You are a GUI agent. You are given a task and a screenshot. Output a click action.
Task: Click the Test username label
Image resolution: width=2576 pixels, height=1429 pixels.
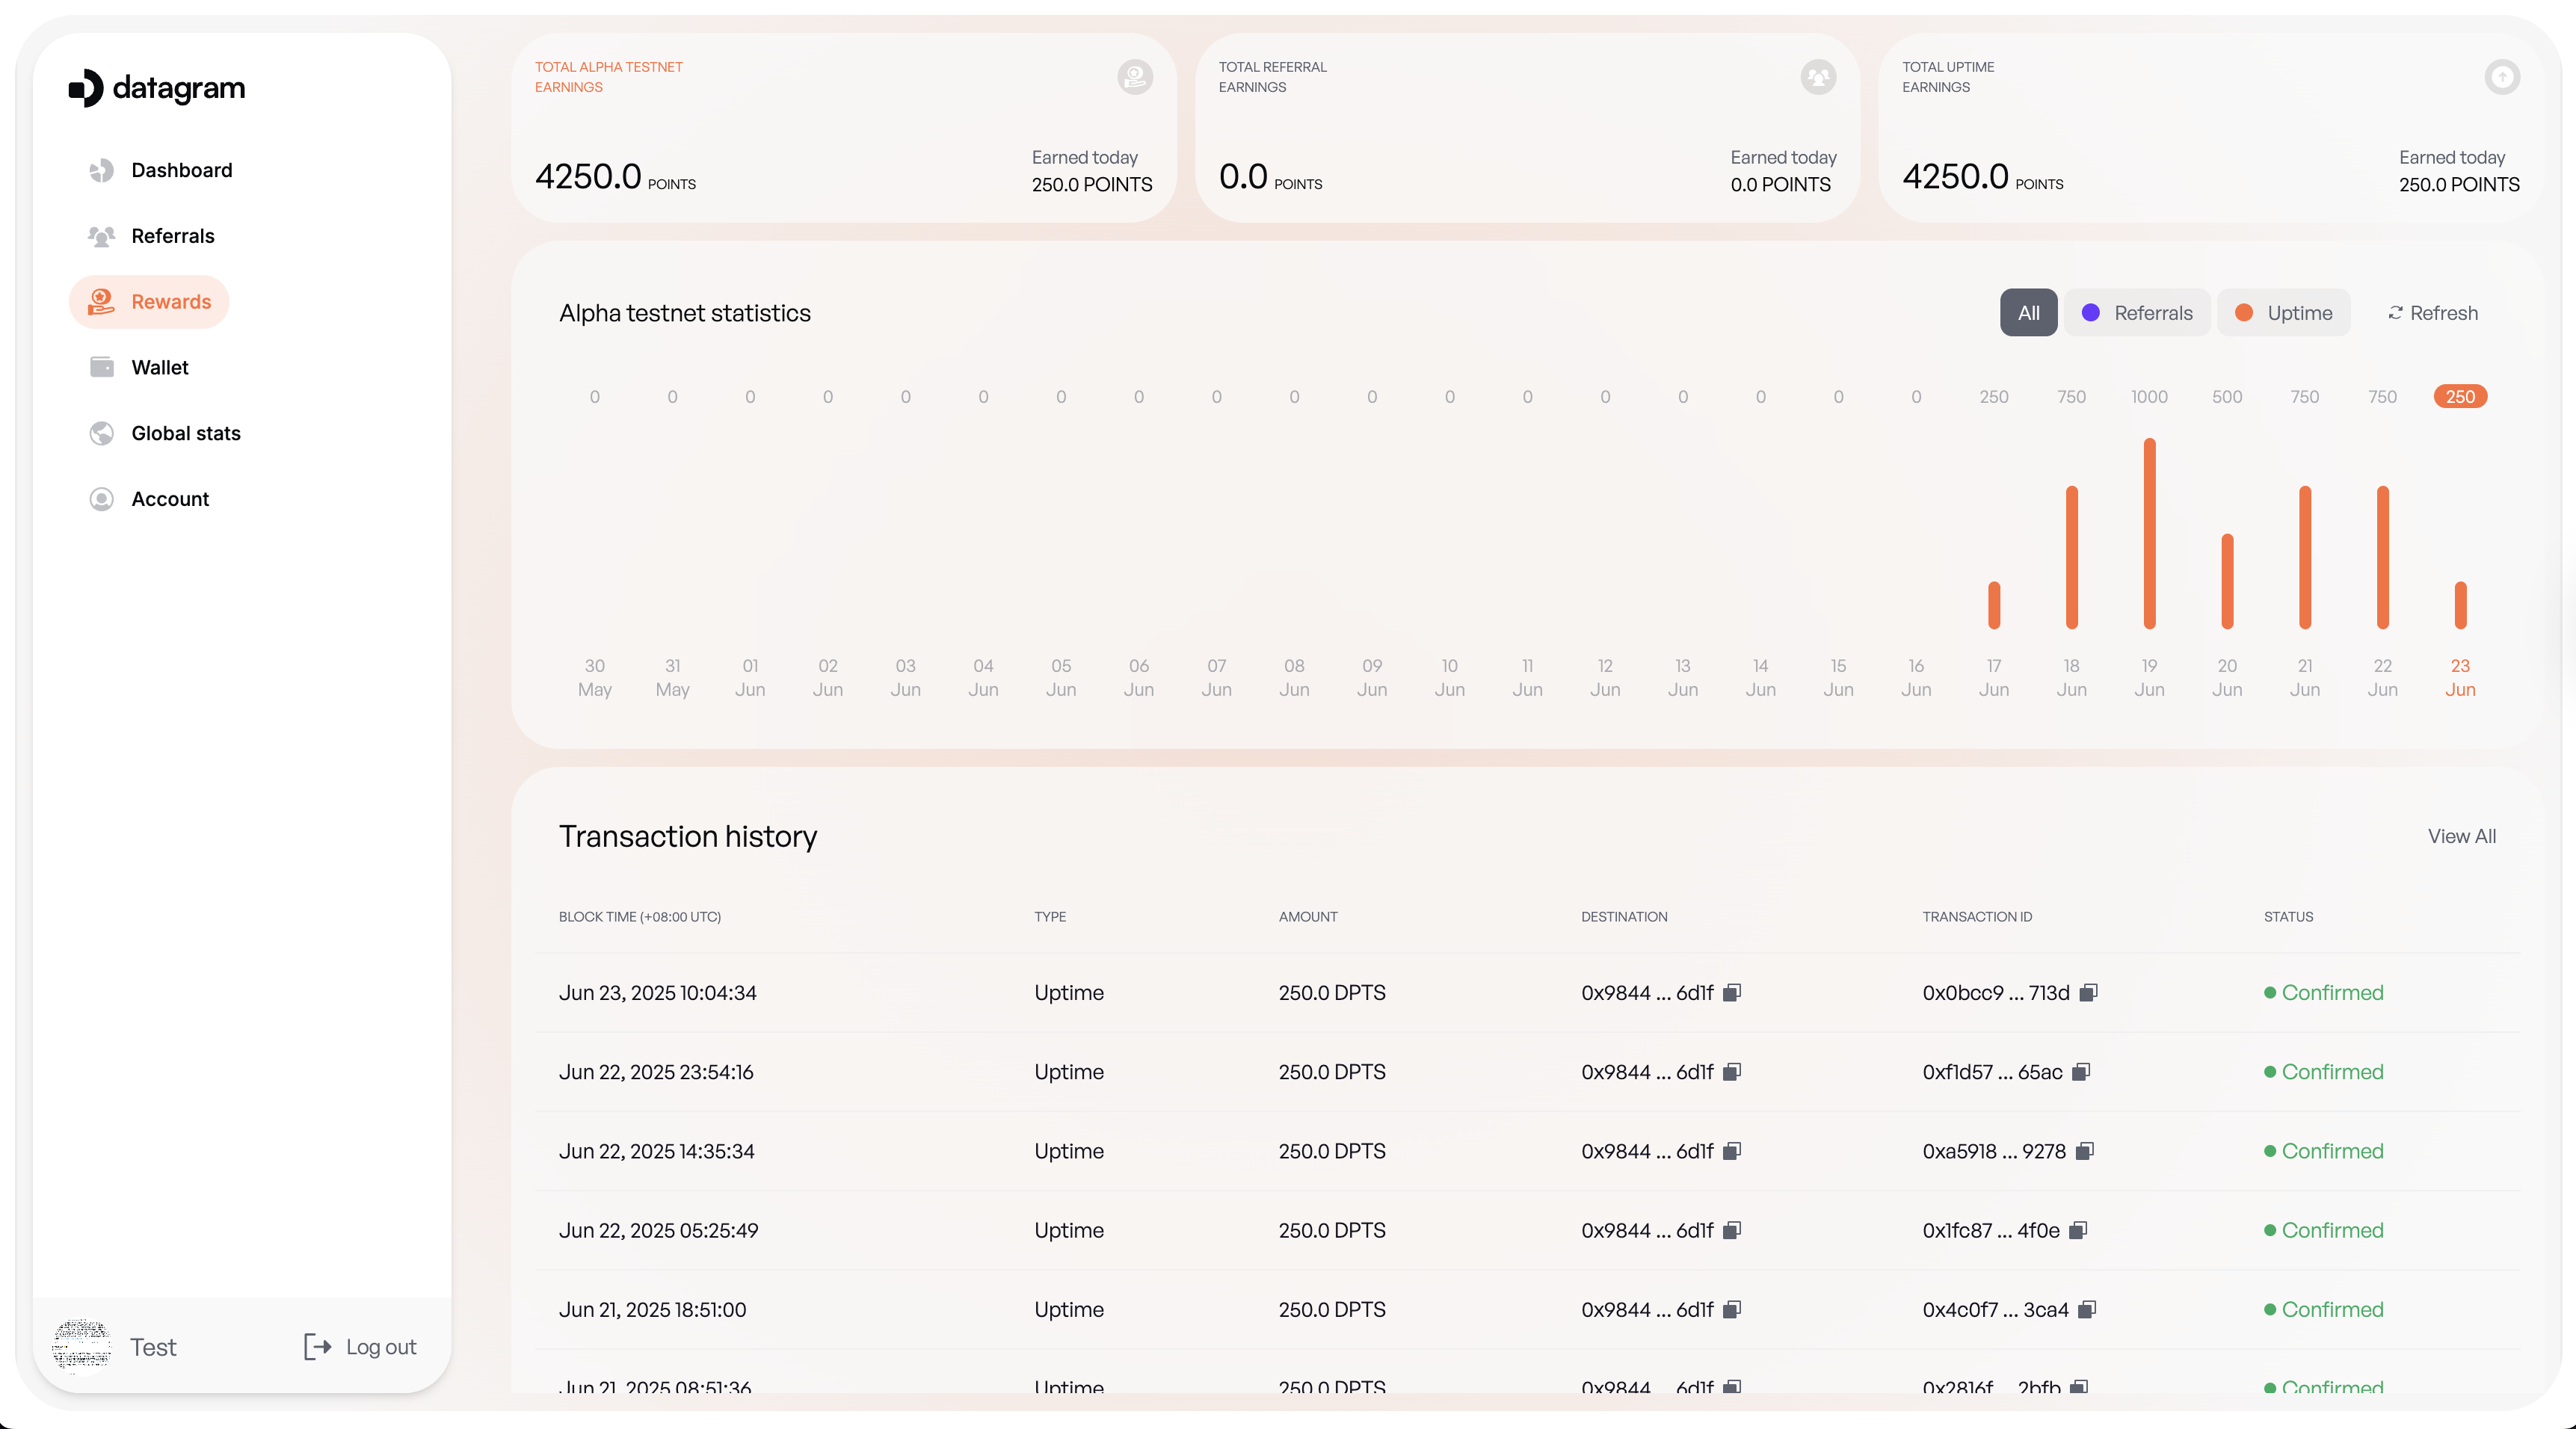[153, 1347]
